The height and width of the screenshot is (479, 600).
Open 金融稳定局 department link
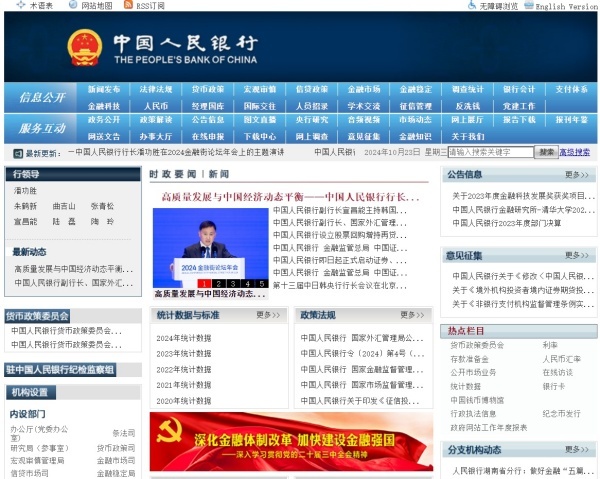[116, 473]
